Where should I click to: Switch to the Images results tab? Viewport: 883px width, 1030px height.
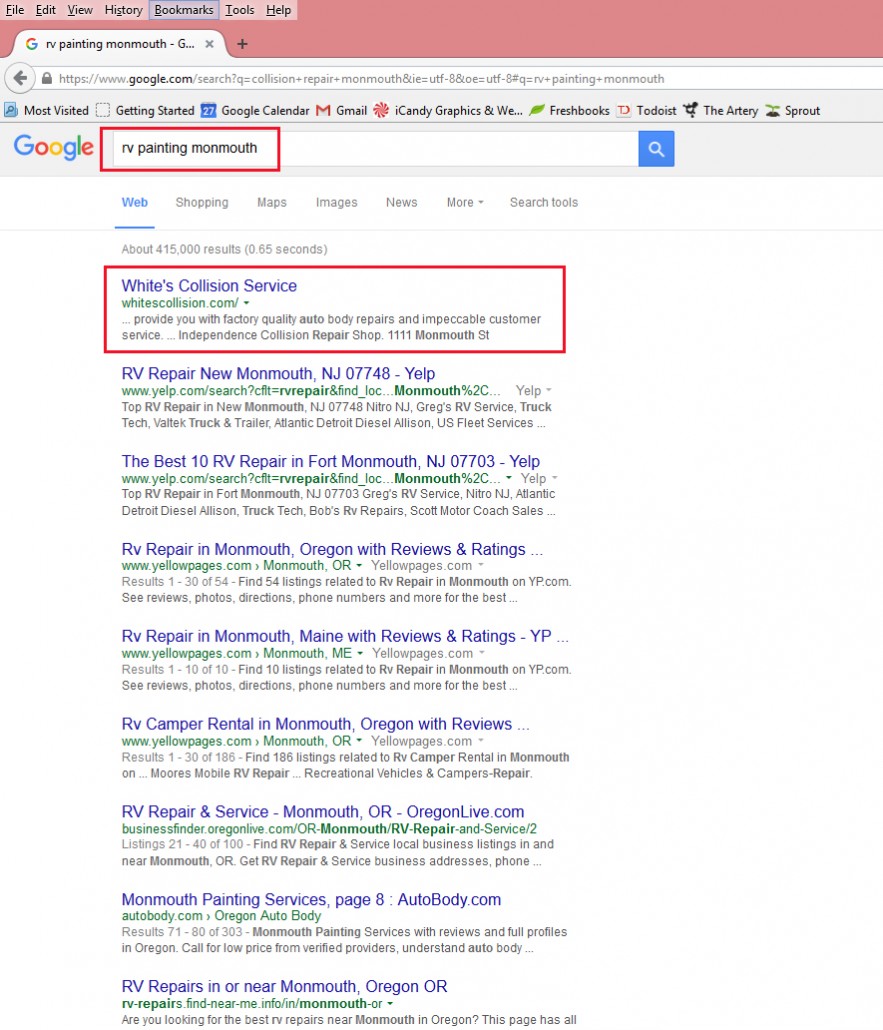coord(336,202)
